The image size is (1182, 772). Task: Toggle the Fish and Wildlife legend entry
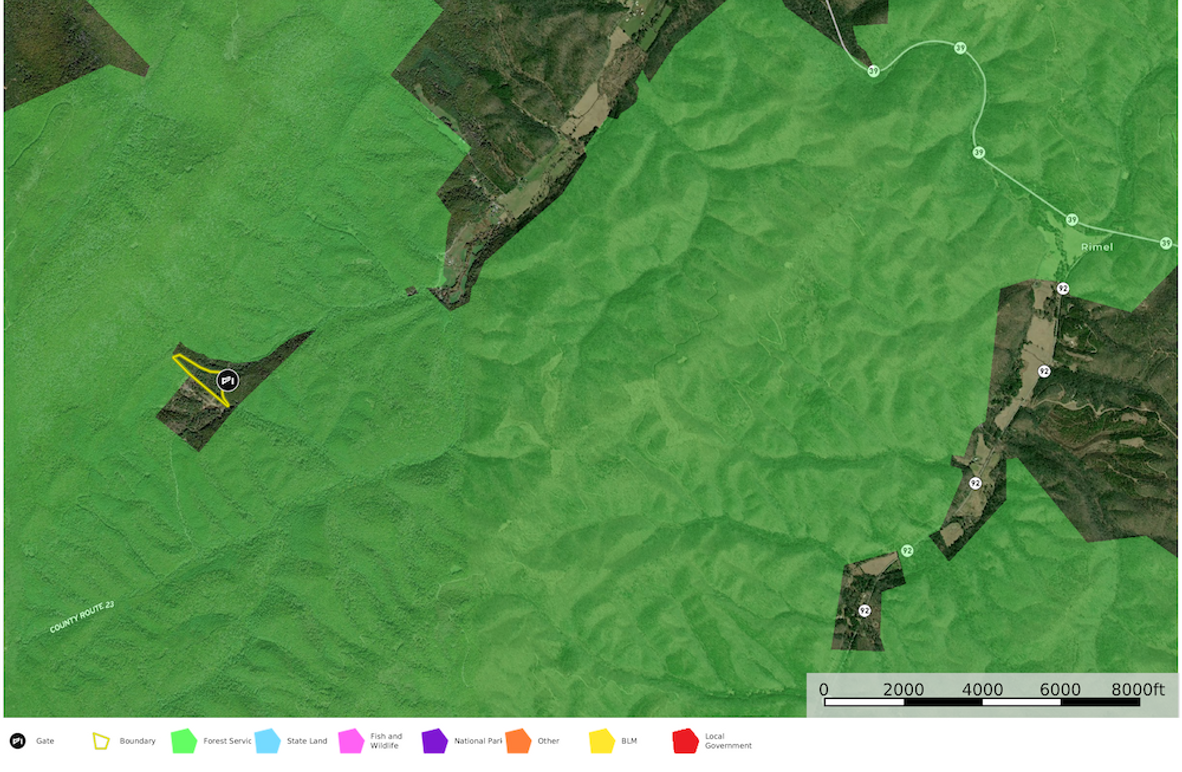tap(349, 741)
